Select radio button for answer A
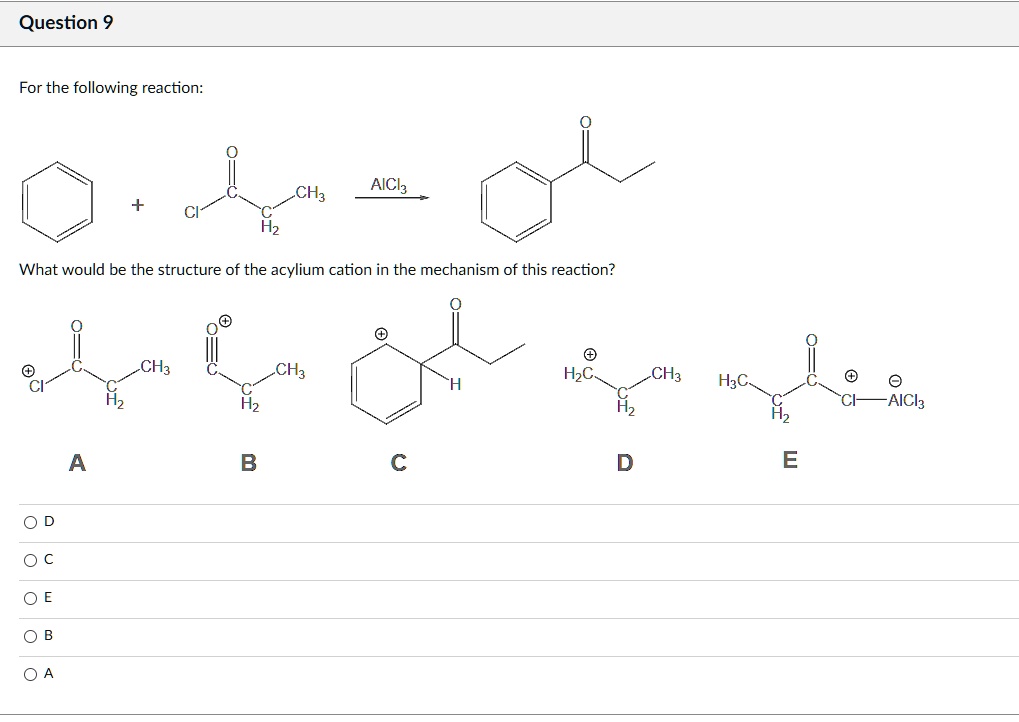 click(x=31, y=672)
